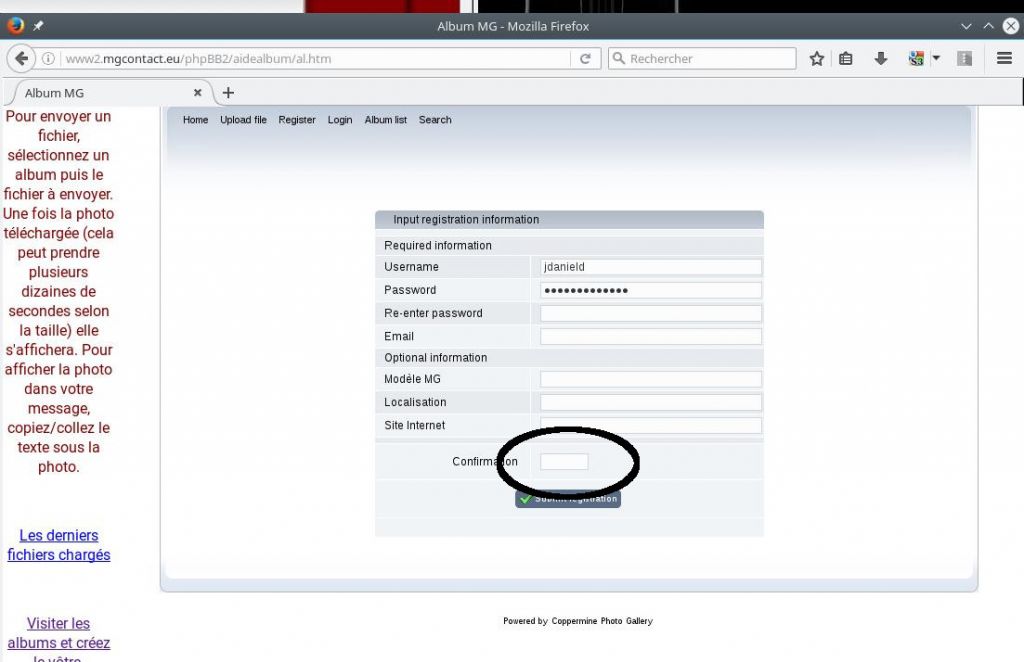Click the Submit registration button

point(568,499)
